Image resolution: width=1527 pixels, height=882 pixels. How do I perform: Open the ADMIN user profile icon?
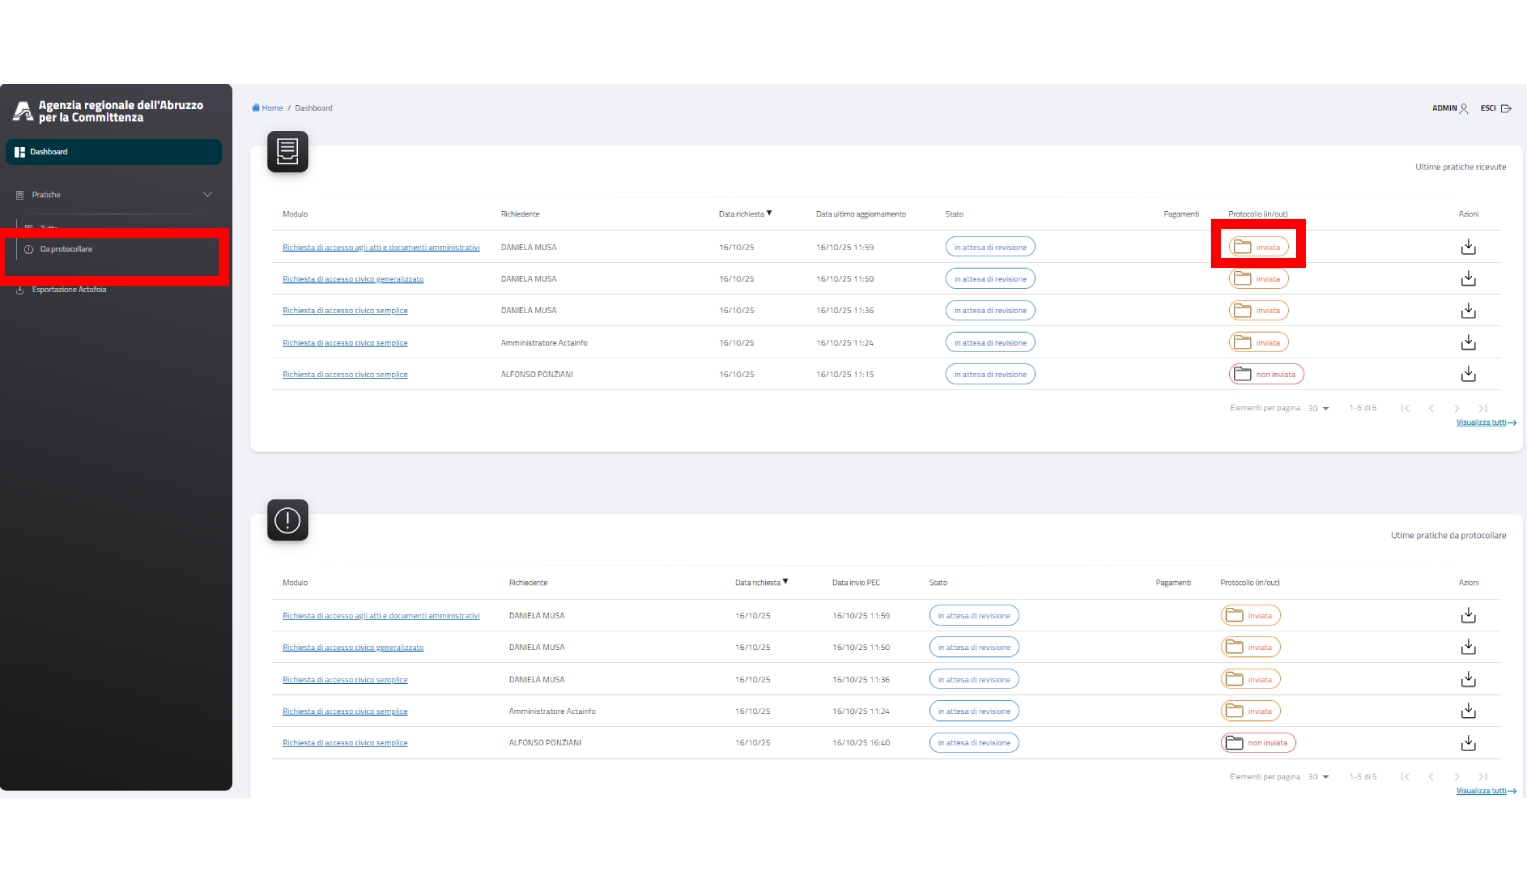coord(1464,108)
